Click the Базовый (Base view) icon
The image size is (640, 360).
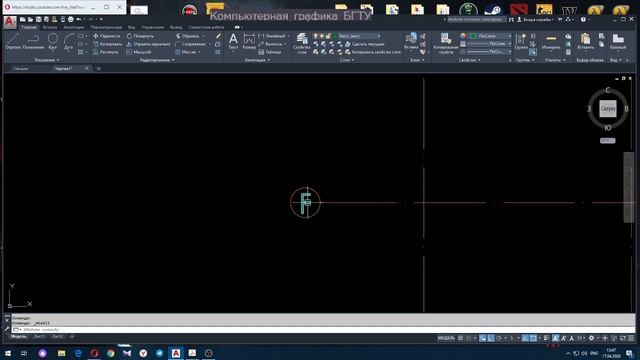tap(618, 42)
